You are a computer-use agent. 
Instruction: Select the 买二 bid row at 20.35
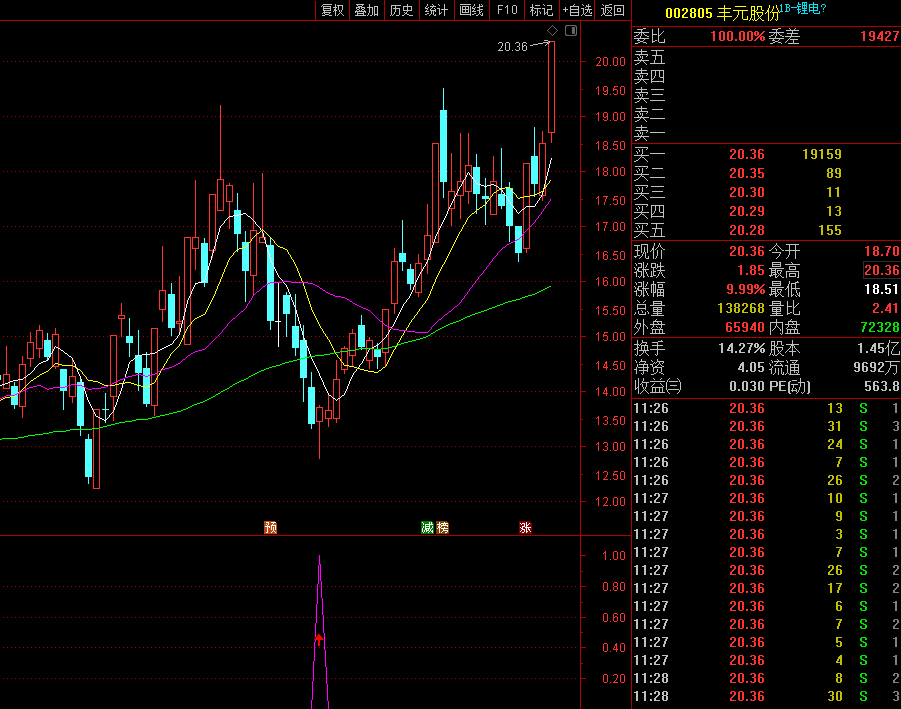point(766,174)
